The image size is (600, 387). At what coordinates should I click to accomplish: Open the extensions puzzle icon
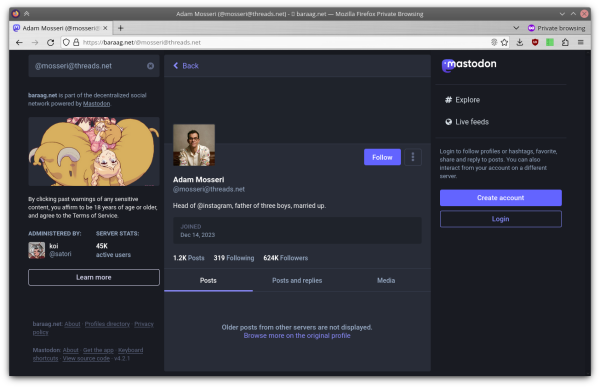point(565,42)
